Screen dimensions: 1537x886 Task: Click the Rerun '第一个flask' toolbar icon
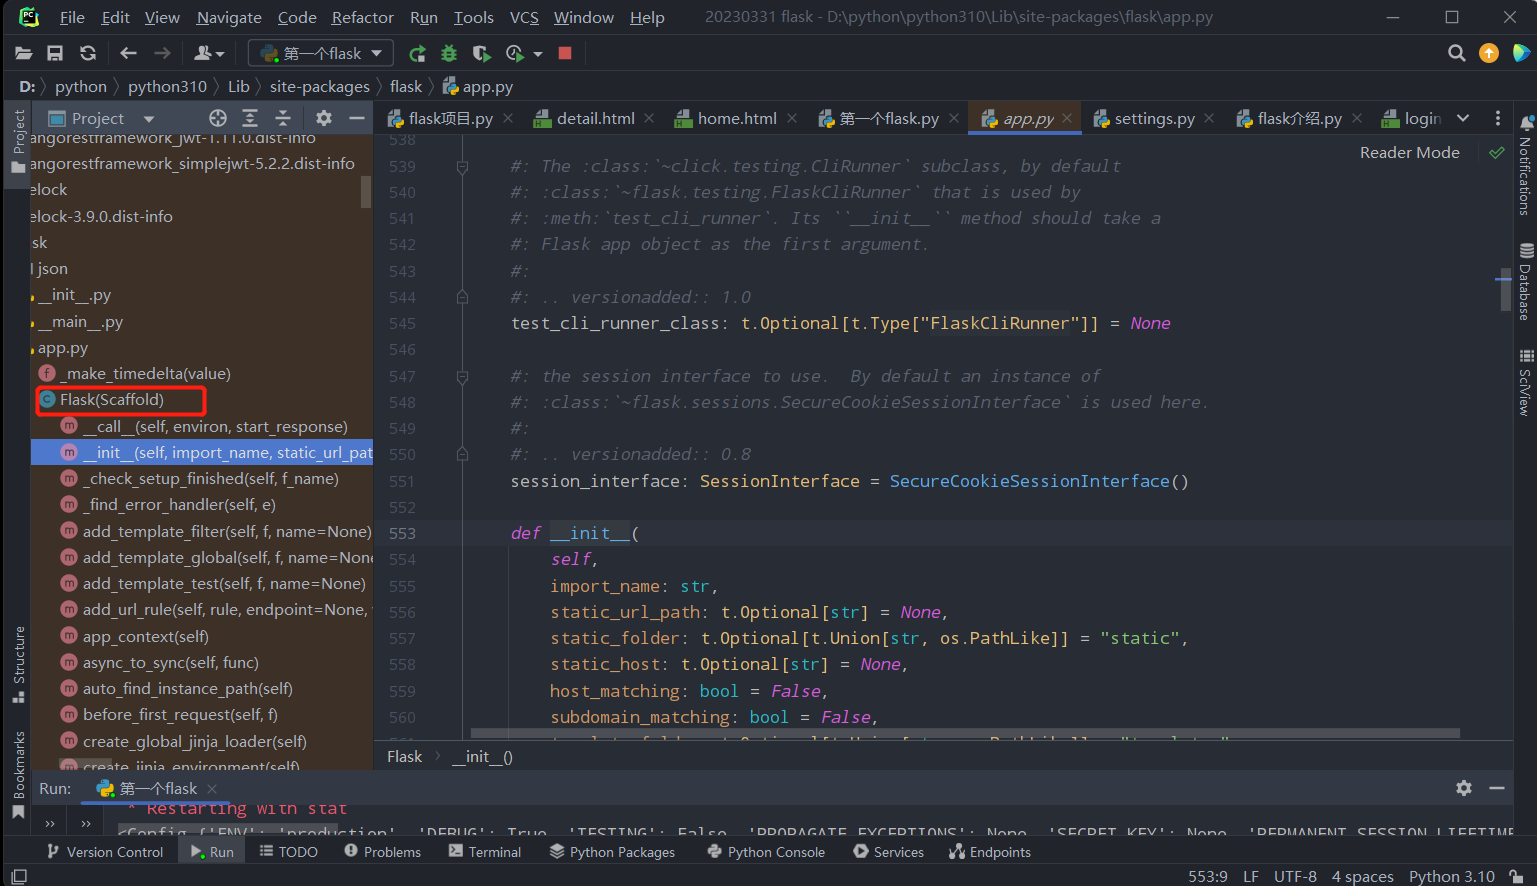(418, 54)
